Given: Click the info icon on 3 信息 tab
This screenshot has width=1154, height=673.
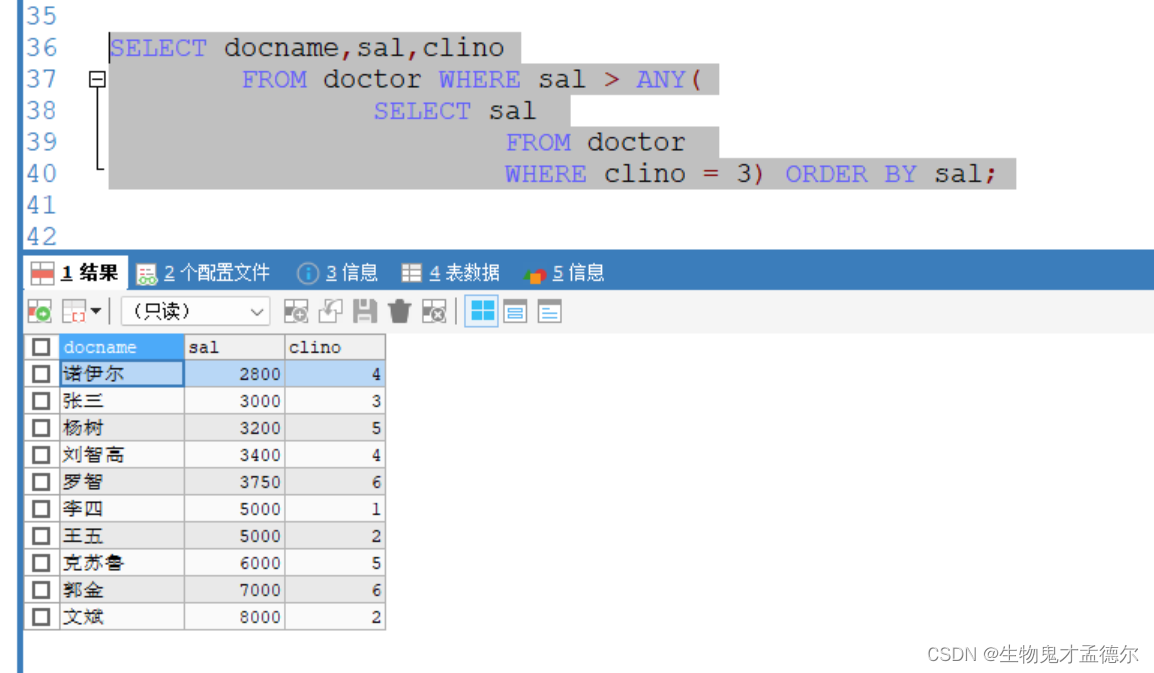Looking at the screenshot, I should (x=308, y=273).
